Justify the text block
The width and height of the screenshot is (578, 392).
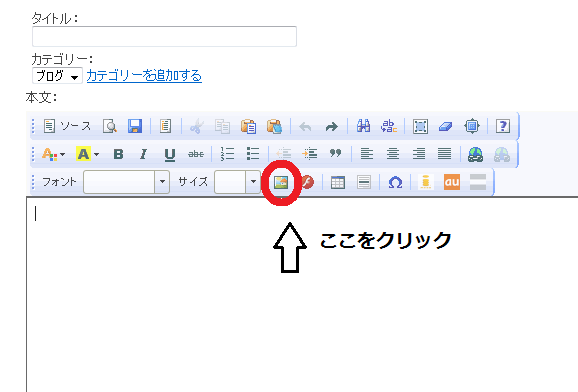(444, 153)
